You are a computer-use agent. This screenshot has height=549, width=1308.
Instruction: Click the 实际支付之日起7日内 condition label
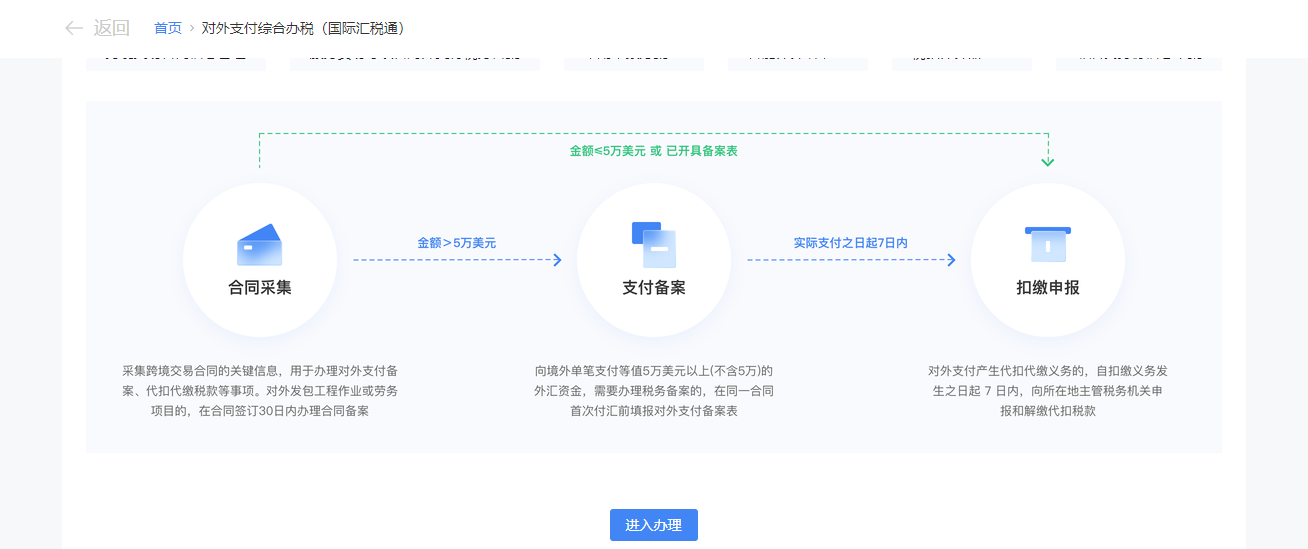(x=850, y=243)
